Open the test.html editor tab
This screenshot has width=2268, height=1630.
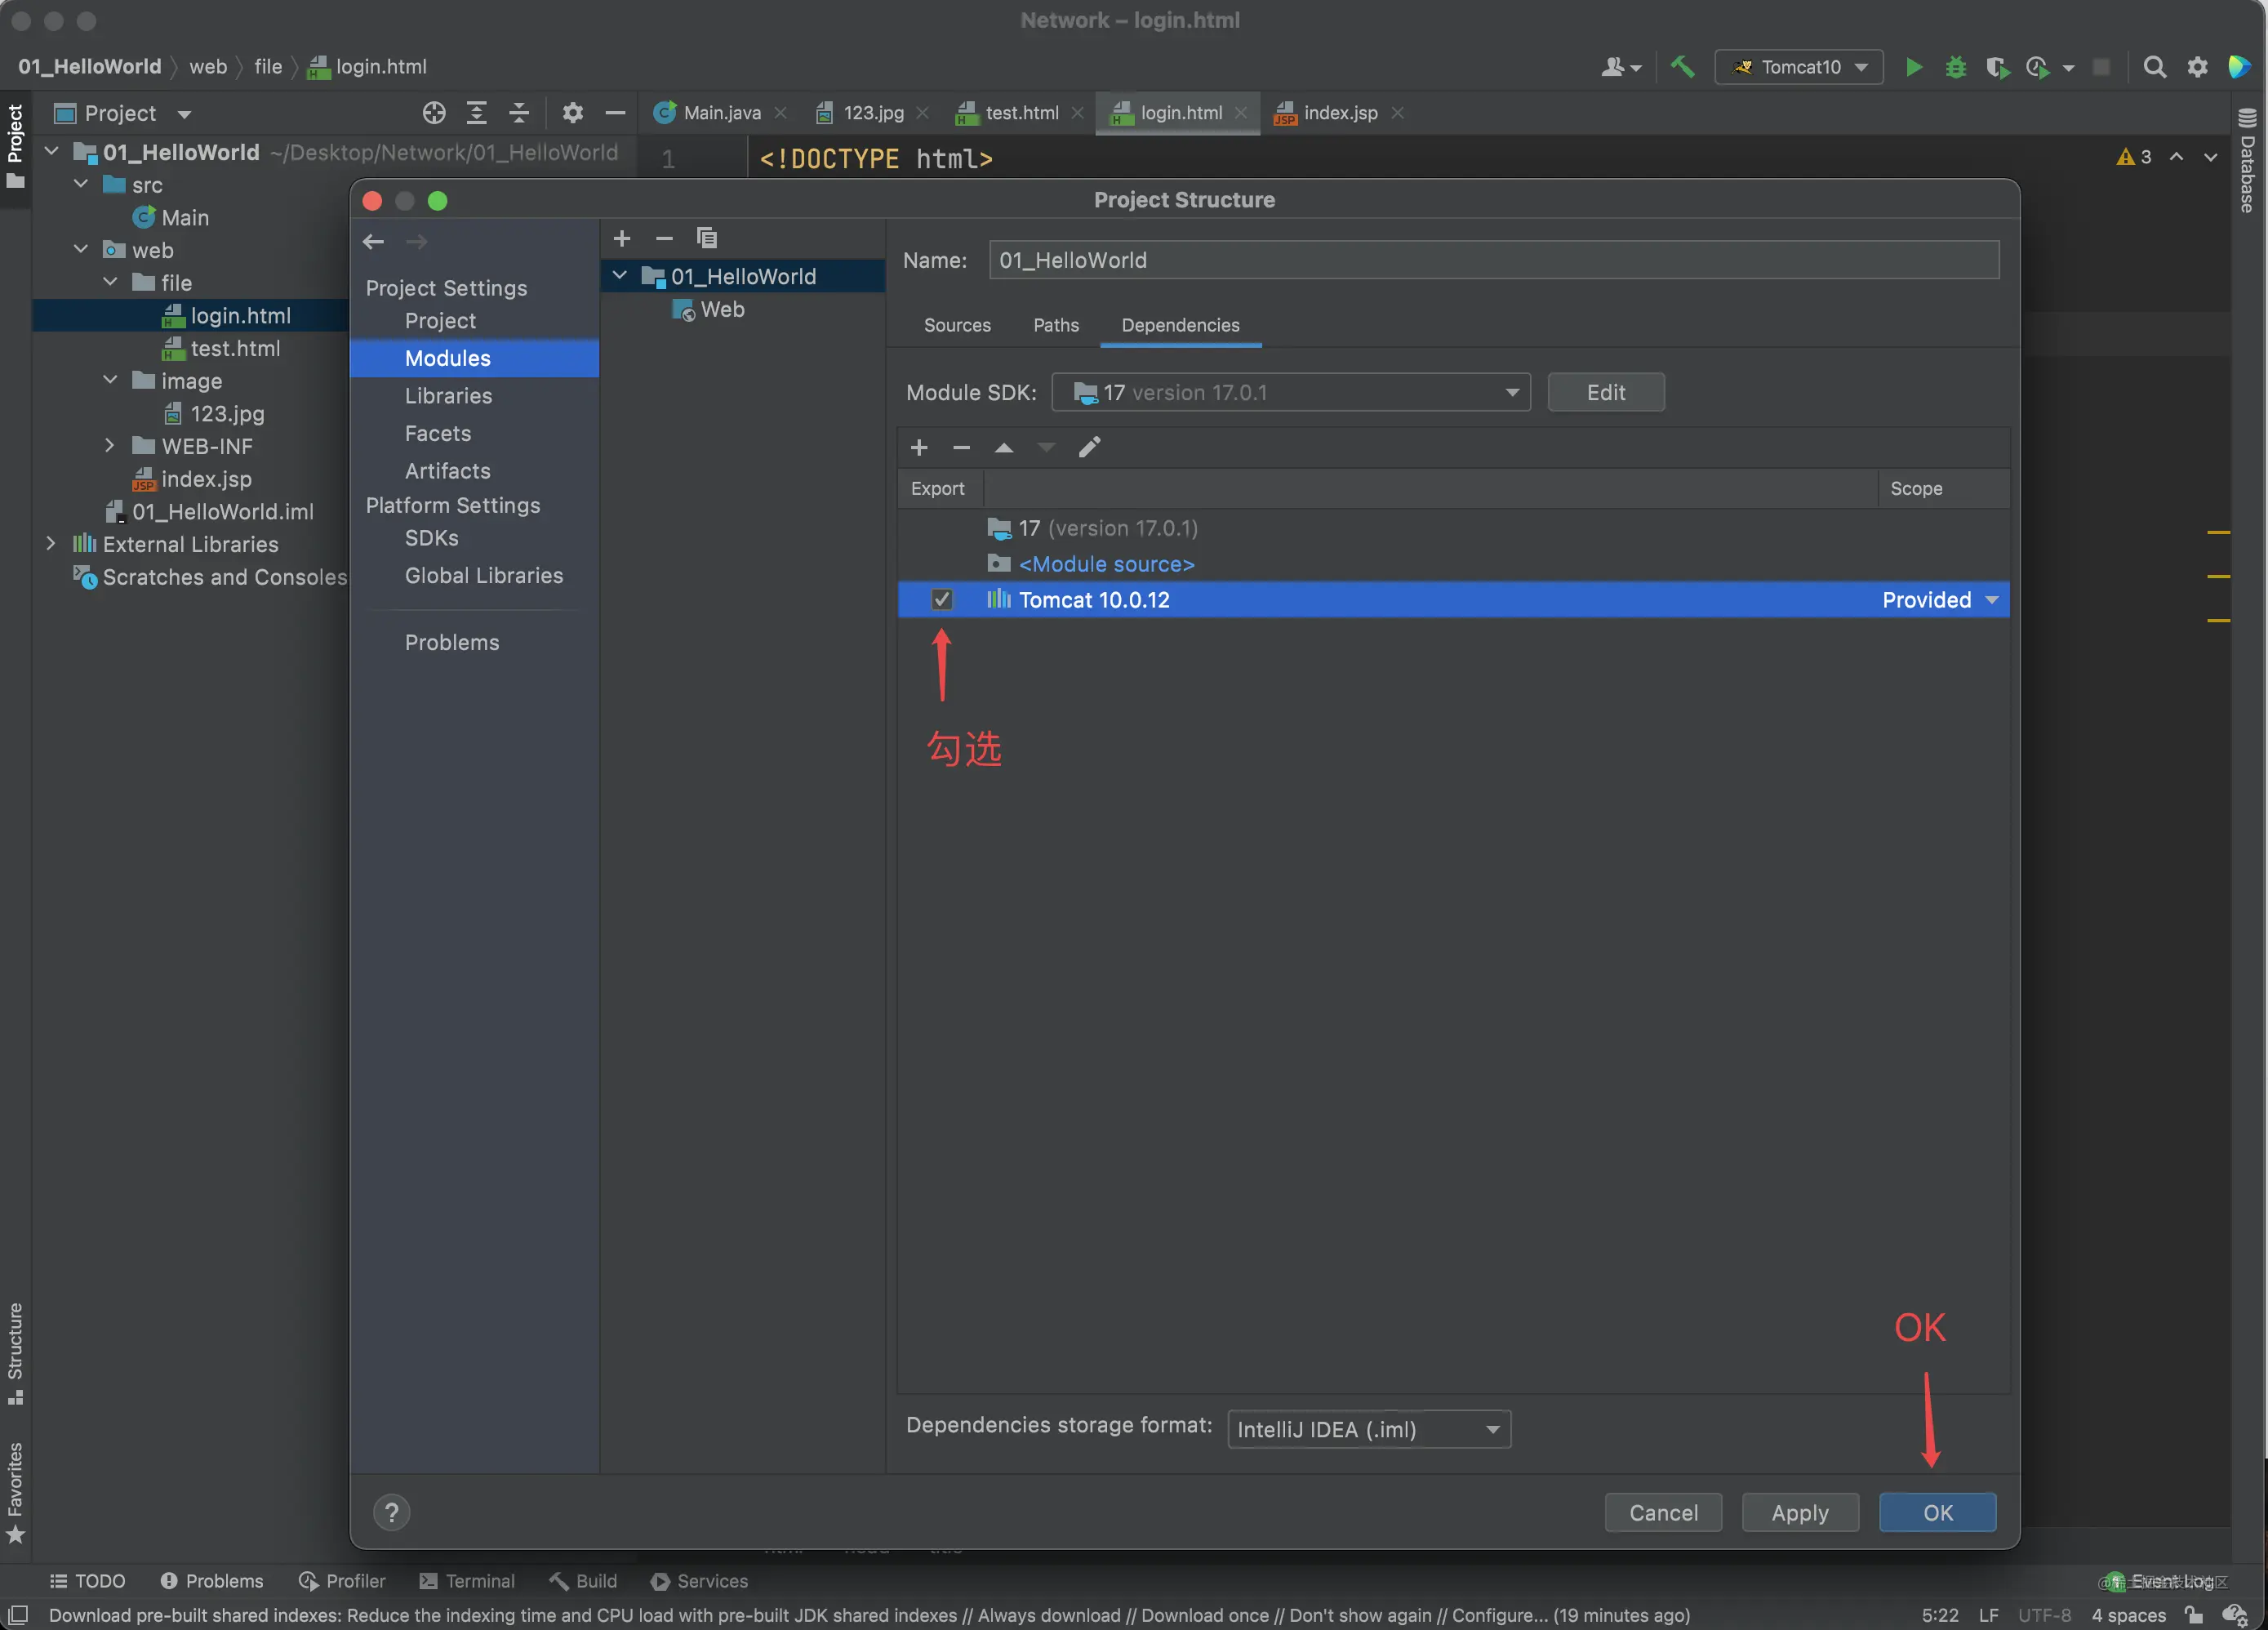(1021, 113)
